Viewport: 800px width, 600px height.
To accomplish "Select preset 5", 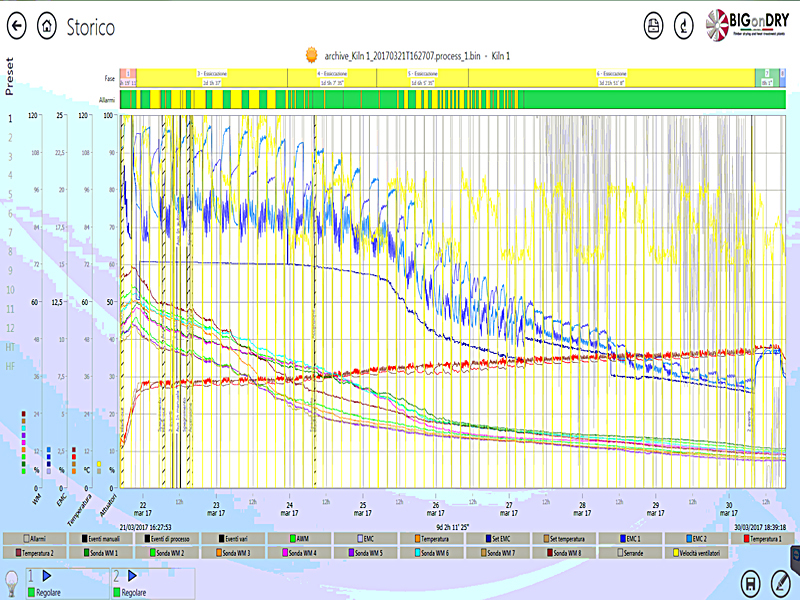I will click(x=10, y=194).
